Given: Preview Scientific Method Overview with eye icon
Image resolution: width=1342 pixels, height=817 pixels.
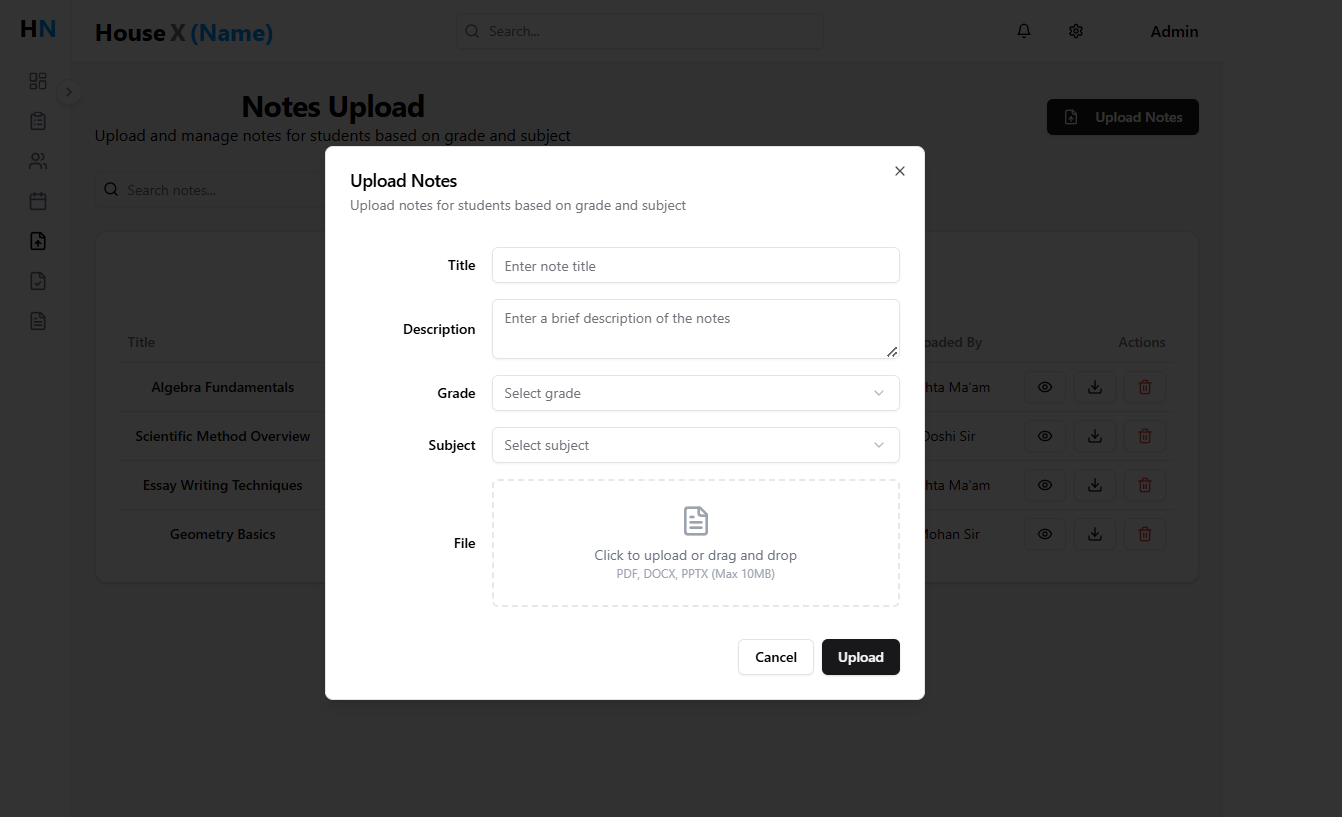Looking at the screenshot, I should click(1045, 436).
